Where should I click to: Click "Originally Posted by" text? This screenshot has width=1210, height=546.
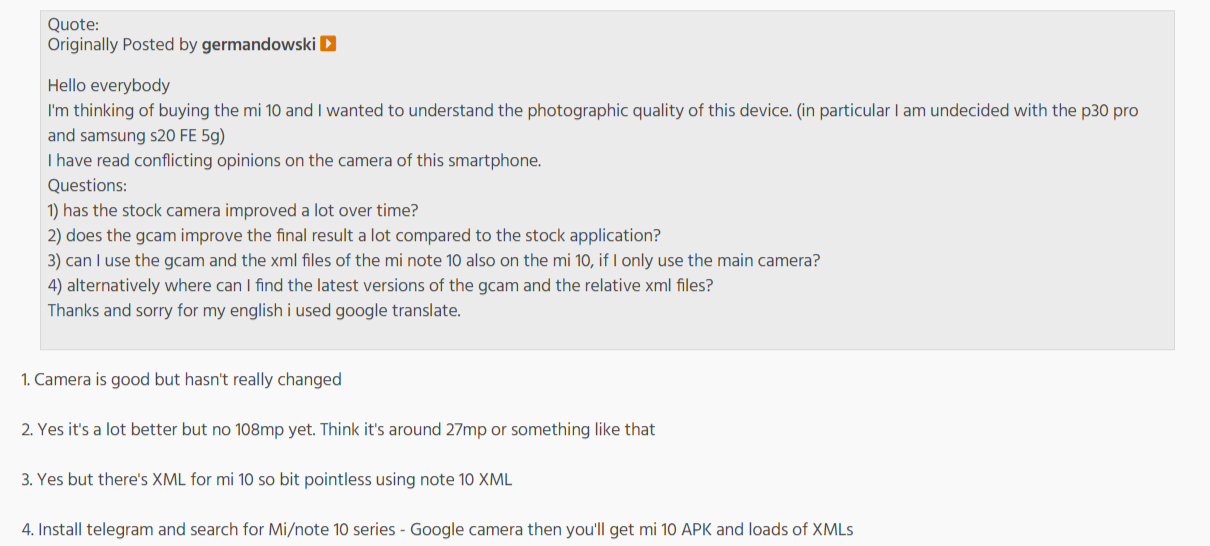pyautogui.click(x=123, y=44)
